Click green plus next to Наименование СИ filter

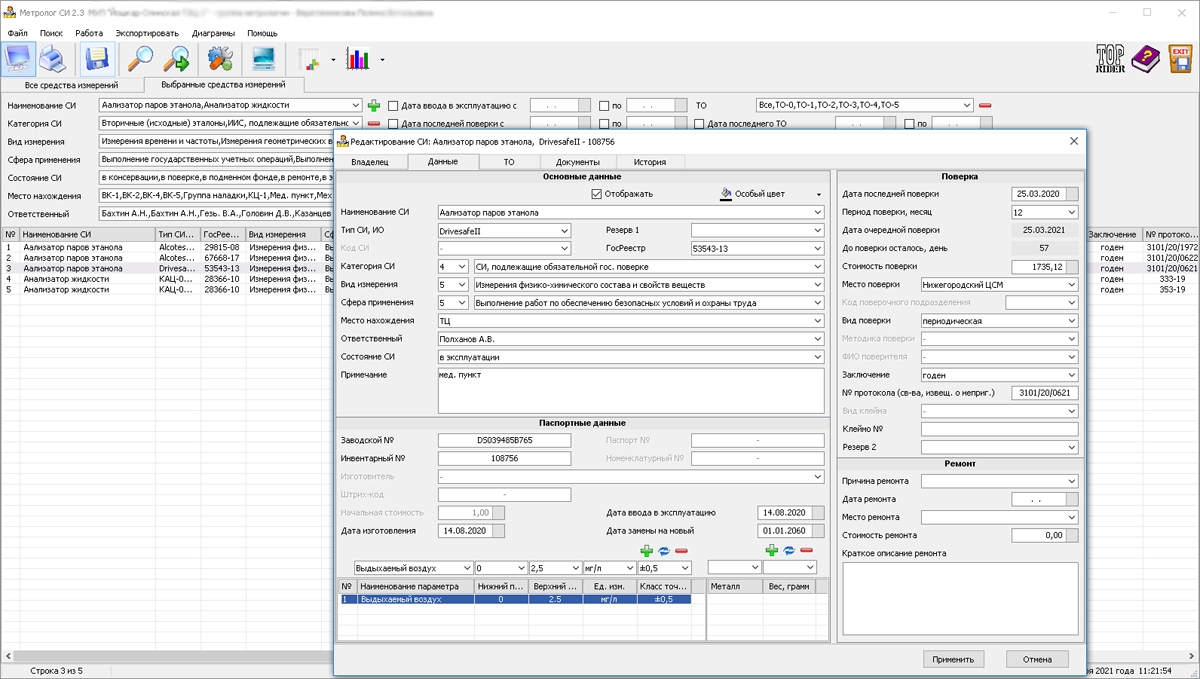coord(374,105)
